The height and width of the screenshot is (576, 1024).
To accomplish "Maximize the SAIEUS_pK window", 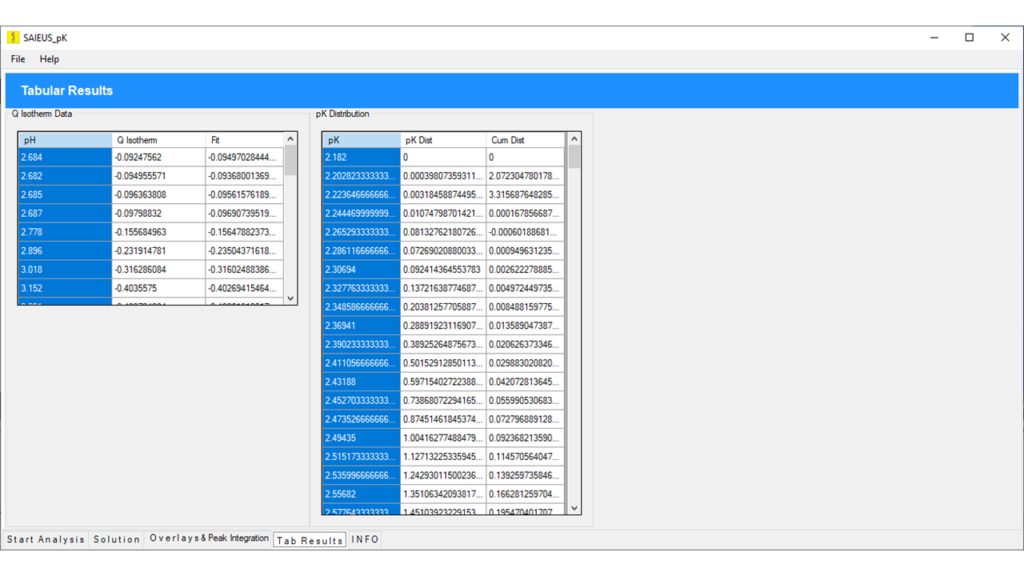I will pyautogui.click(x=969, y=37).
